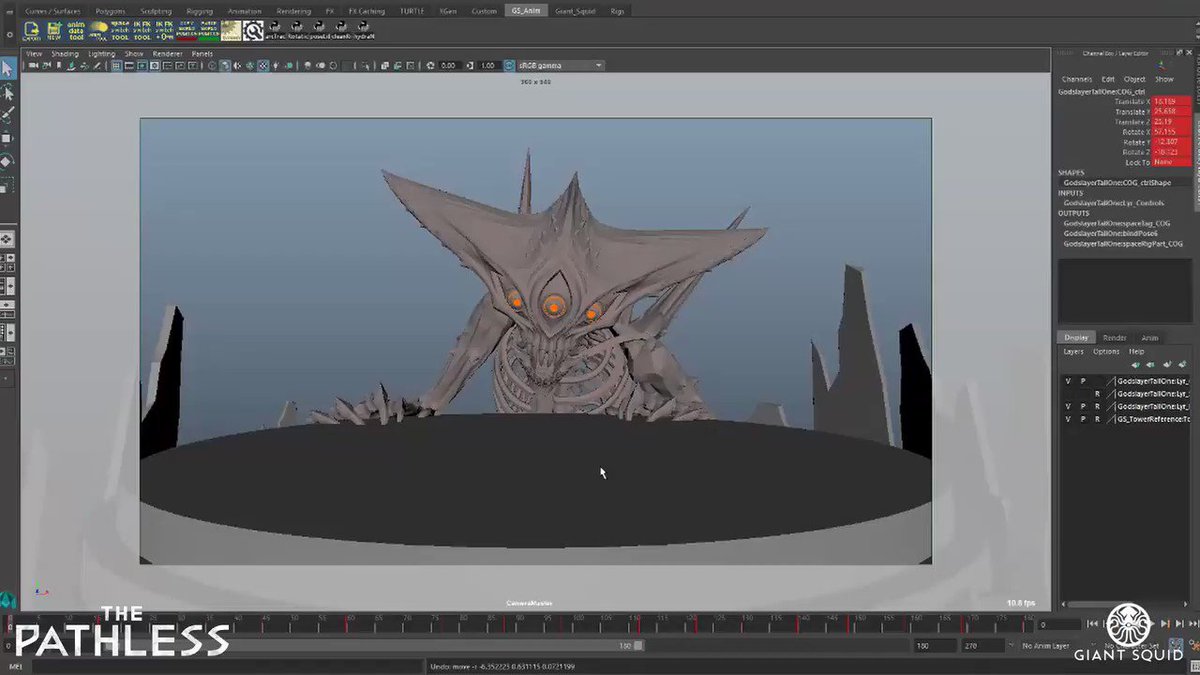
Task: Pick the Paint Selection brush tool in toolbox
Action: [7, 116]
